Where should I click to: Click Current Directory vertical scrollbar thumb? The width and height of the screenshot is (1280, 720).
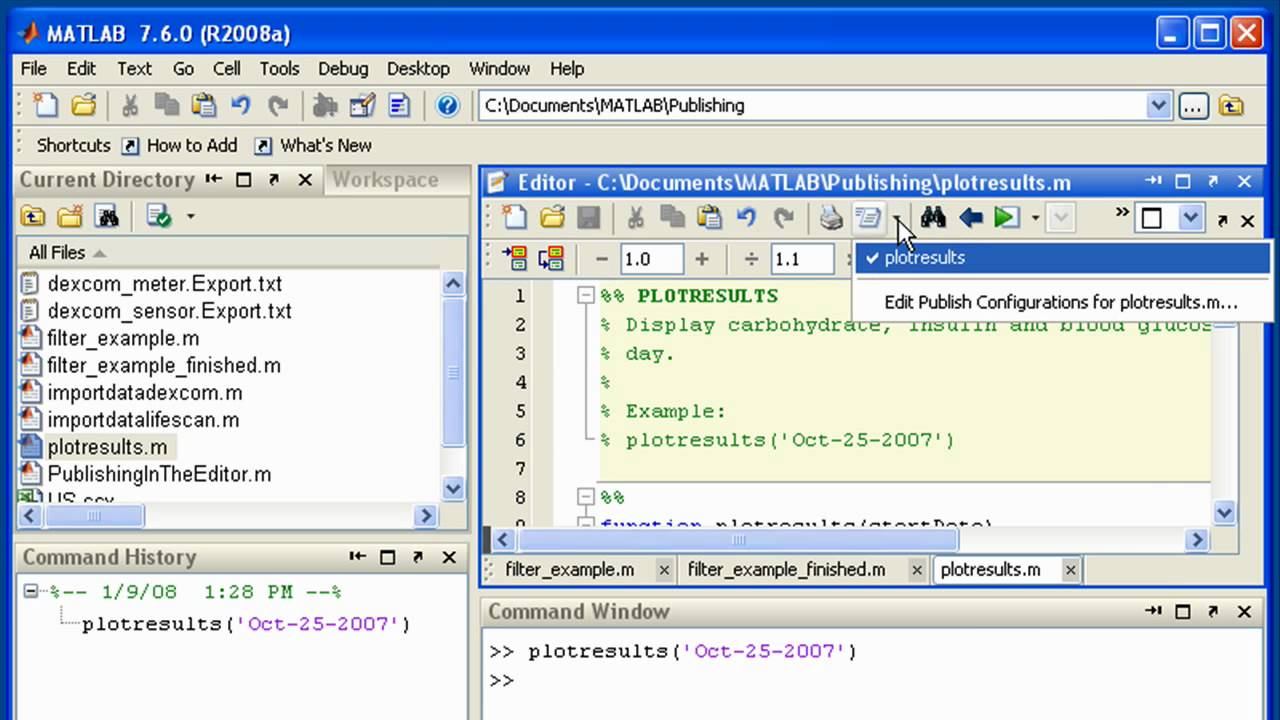(x=453, y=372)
